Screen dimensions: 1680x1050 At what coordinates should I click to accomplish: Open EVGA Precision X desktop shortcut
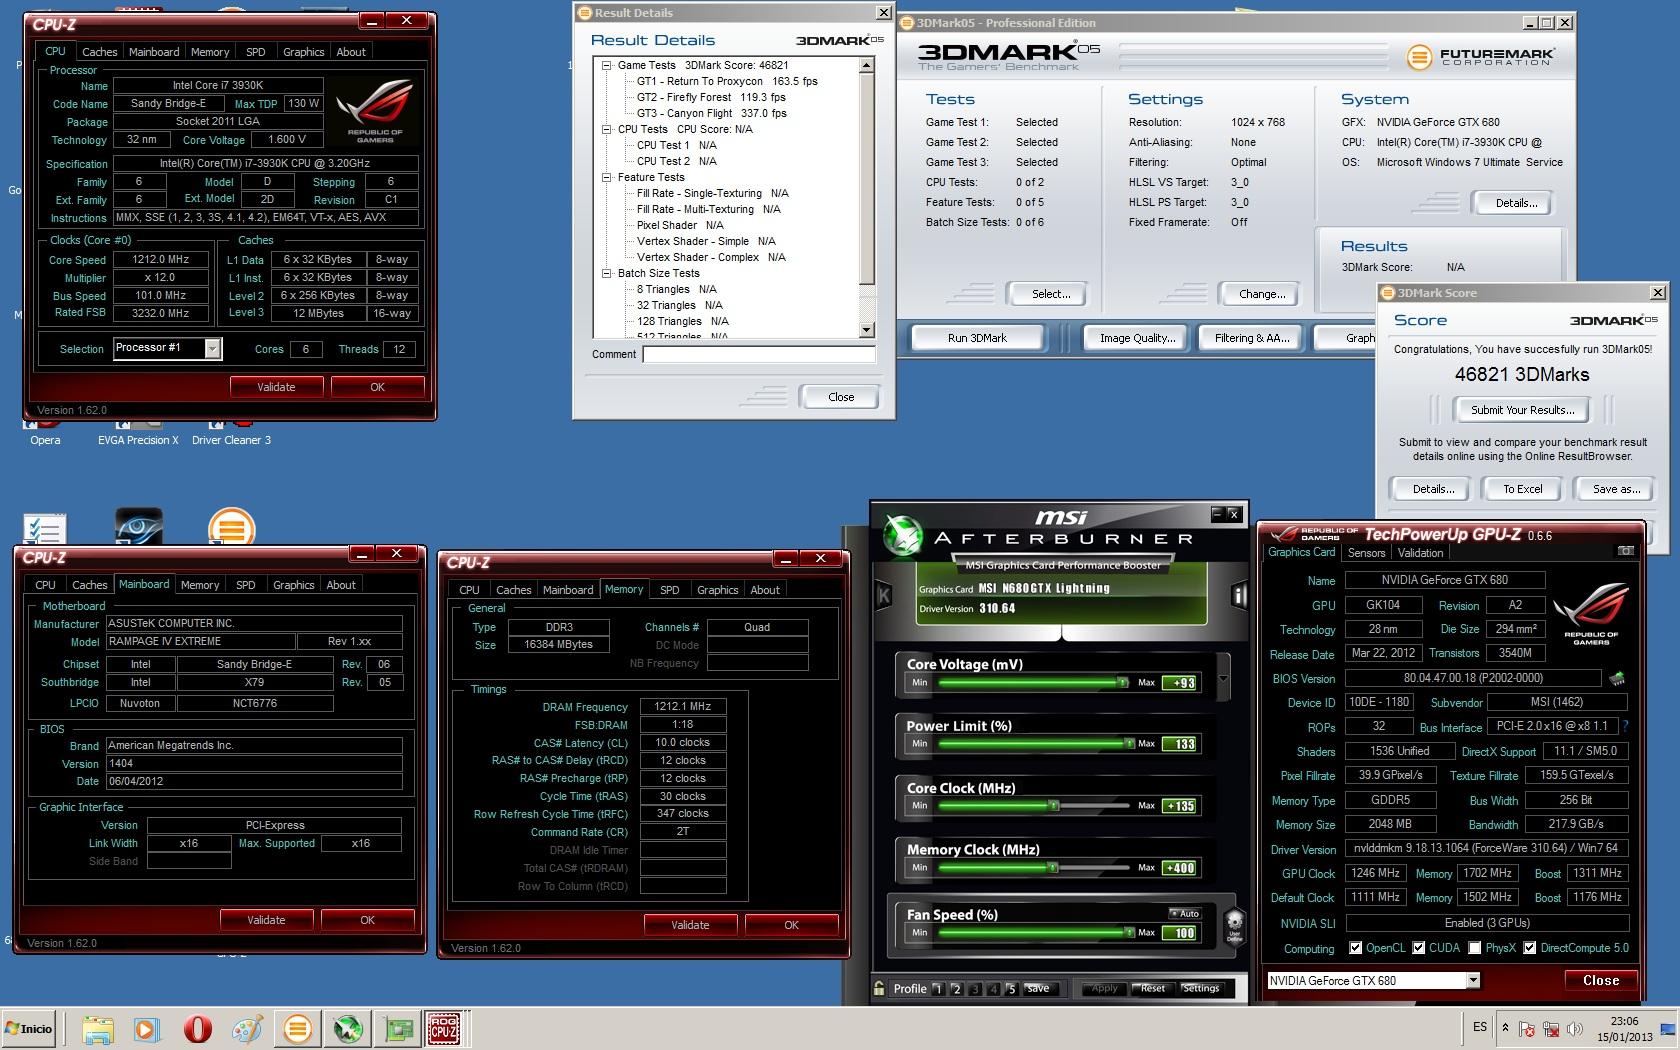click(138, 430)
